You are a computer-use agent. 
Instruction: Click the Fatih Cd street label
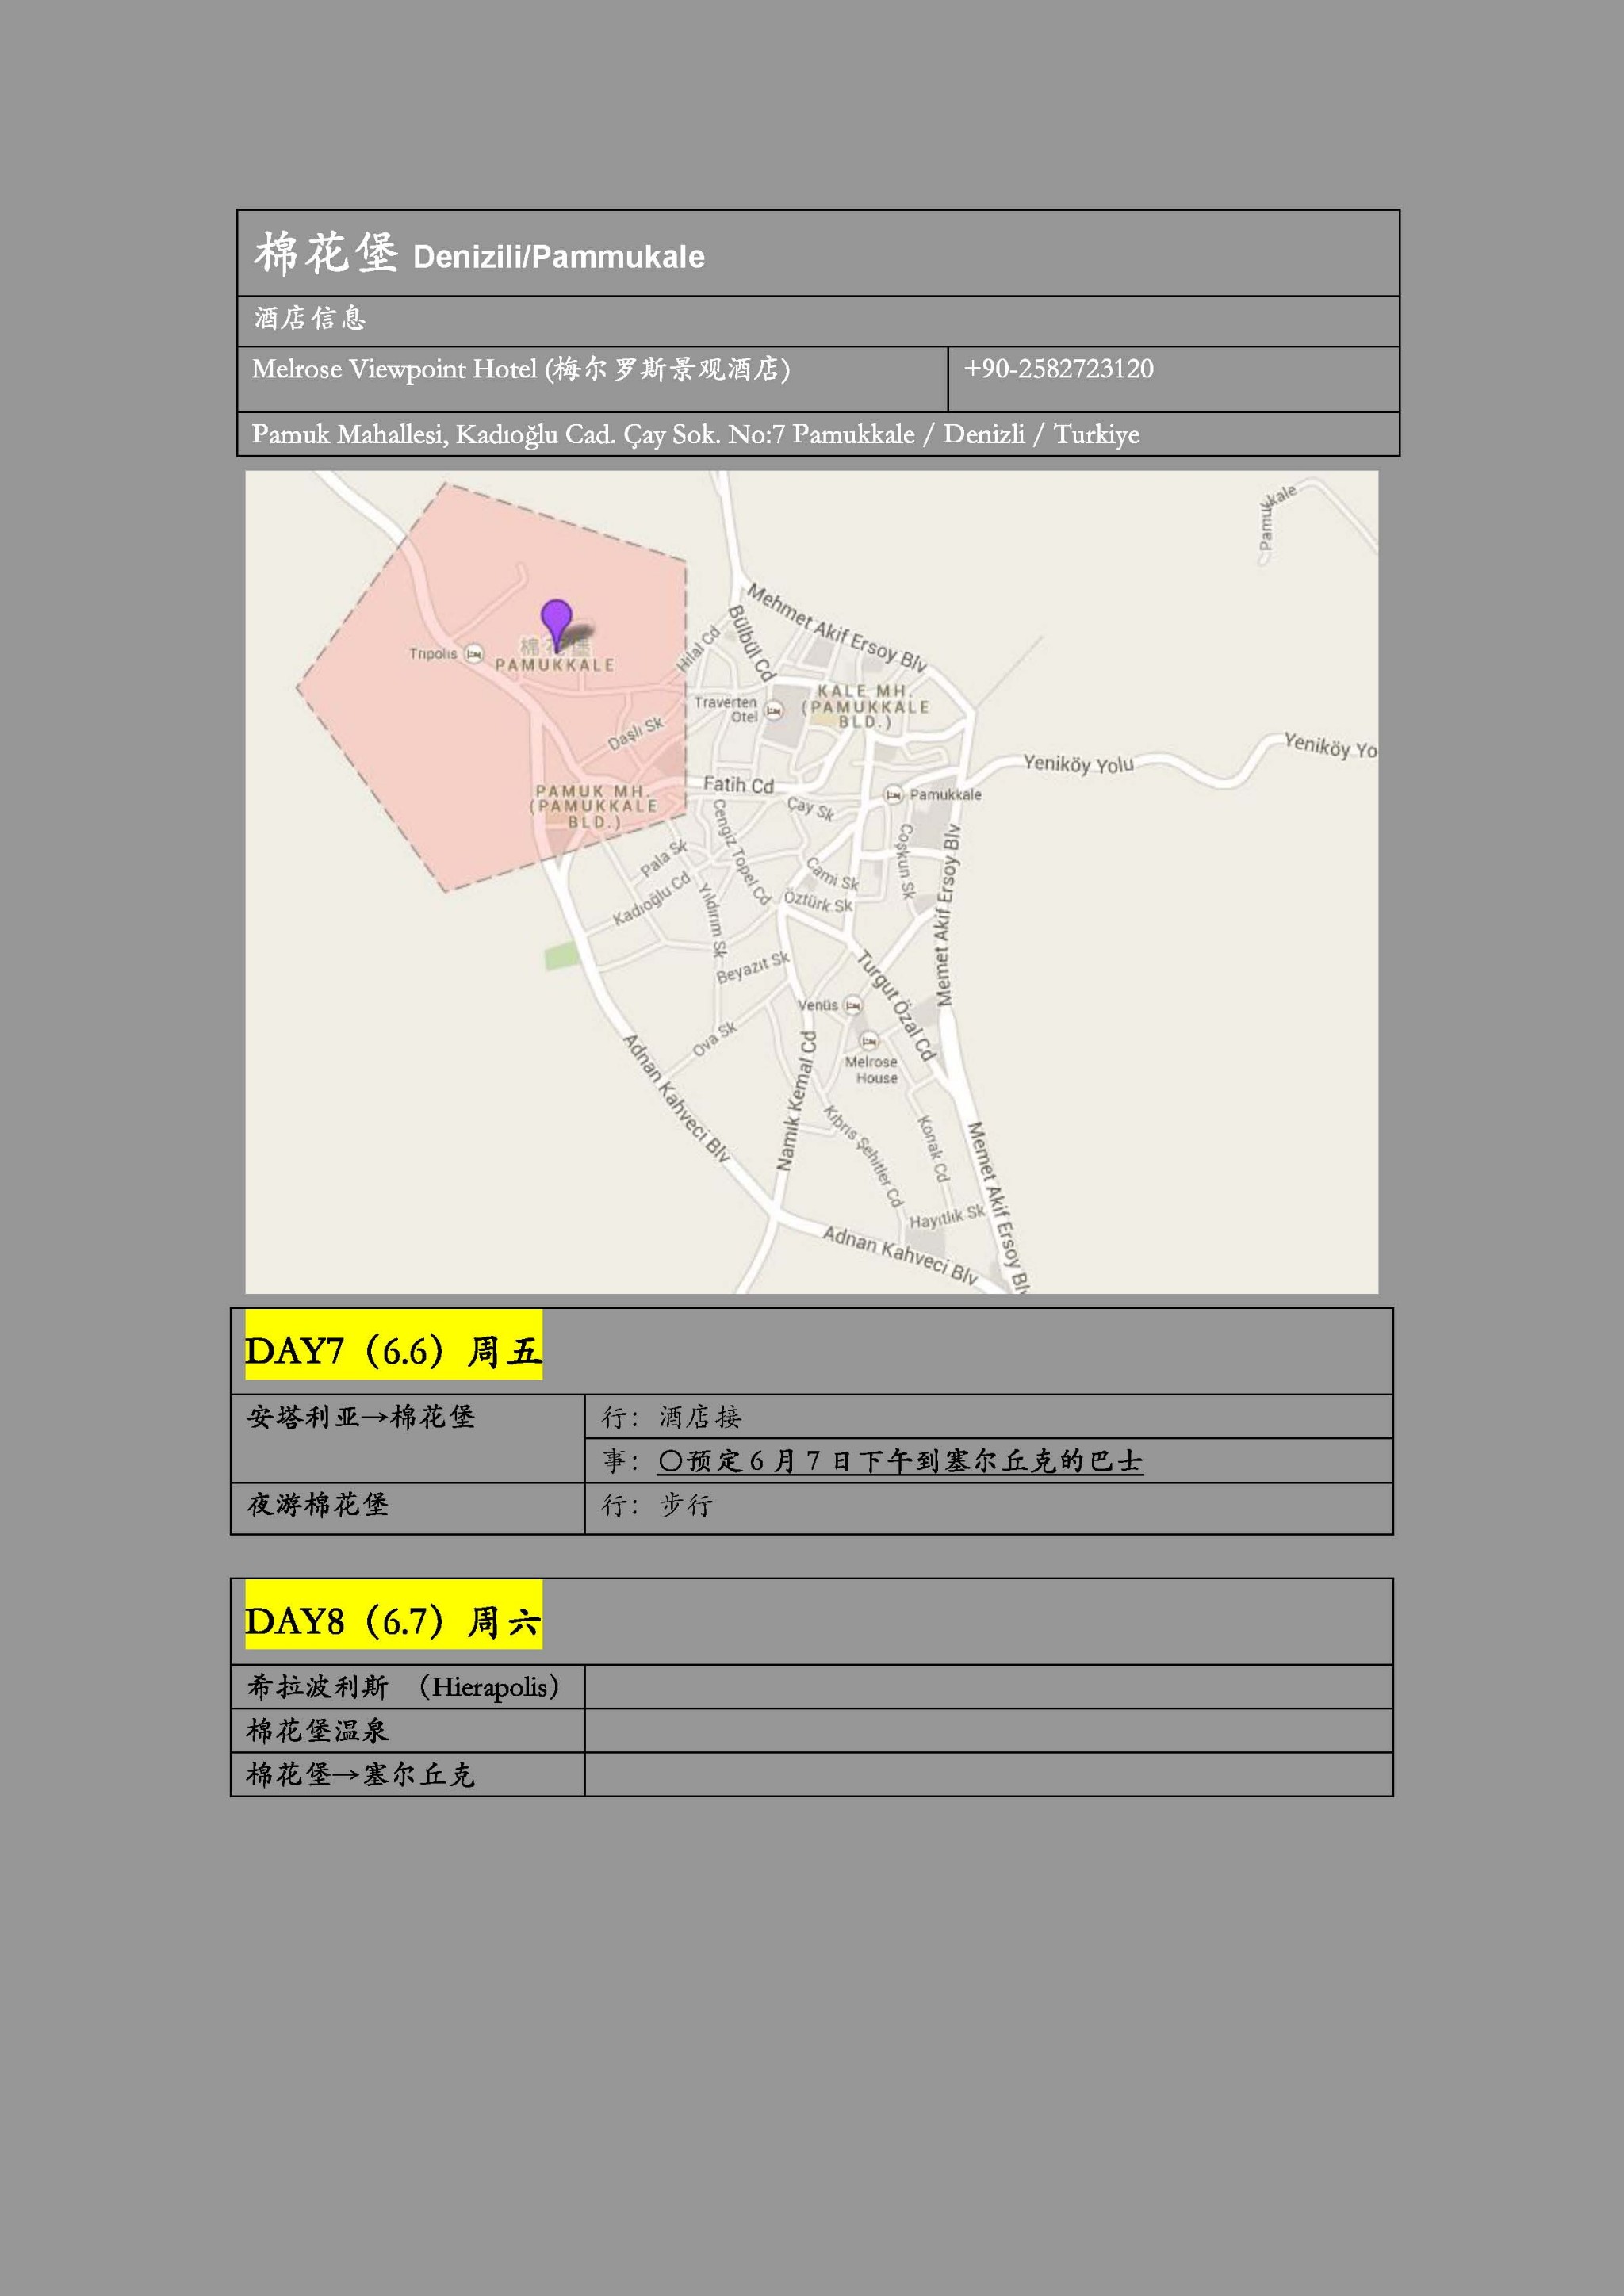coord(738,785)
